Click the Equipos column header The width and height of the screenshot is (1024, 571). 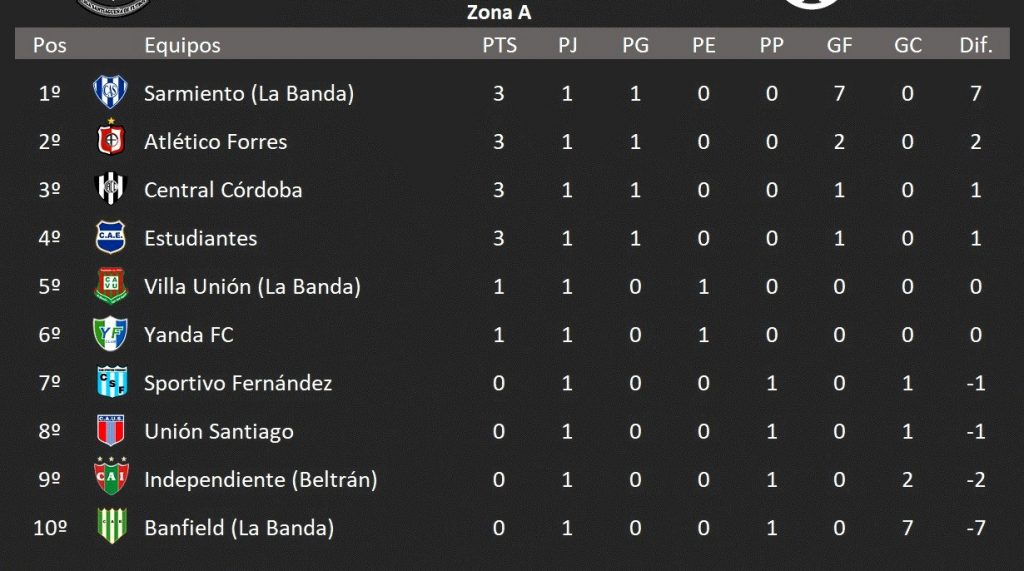coord(182,46)
